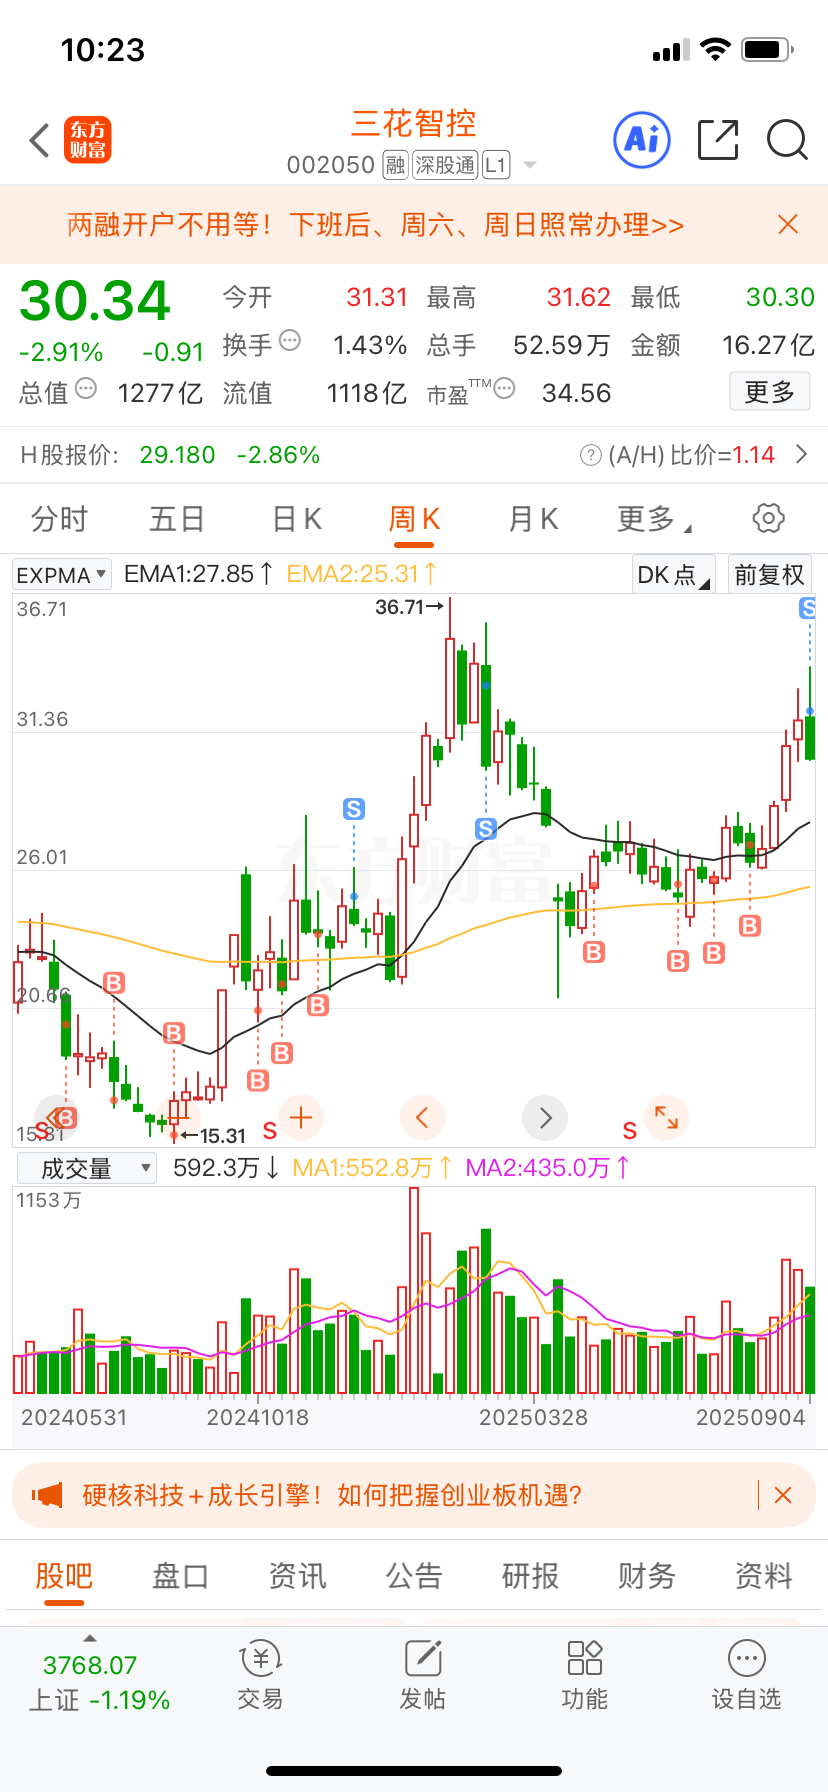Open the EXPMA indicator dropdown

[x=62, y=575]
